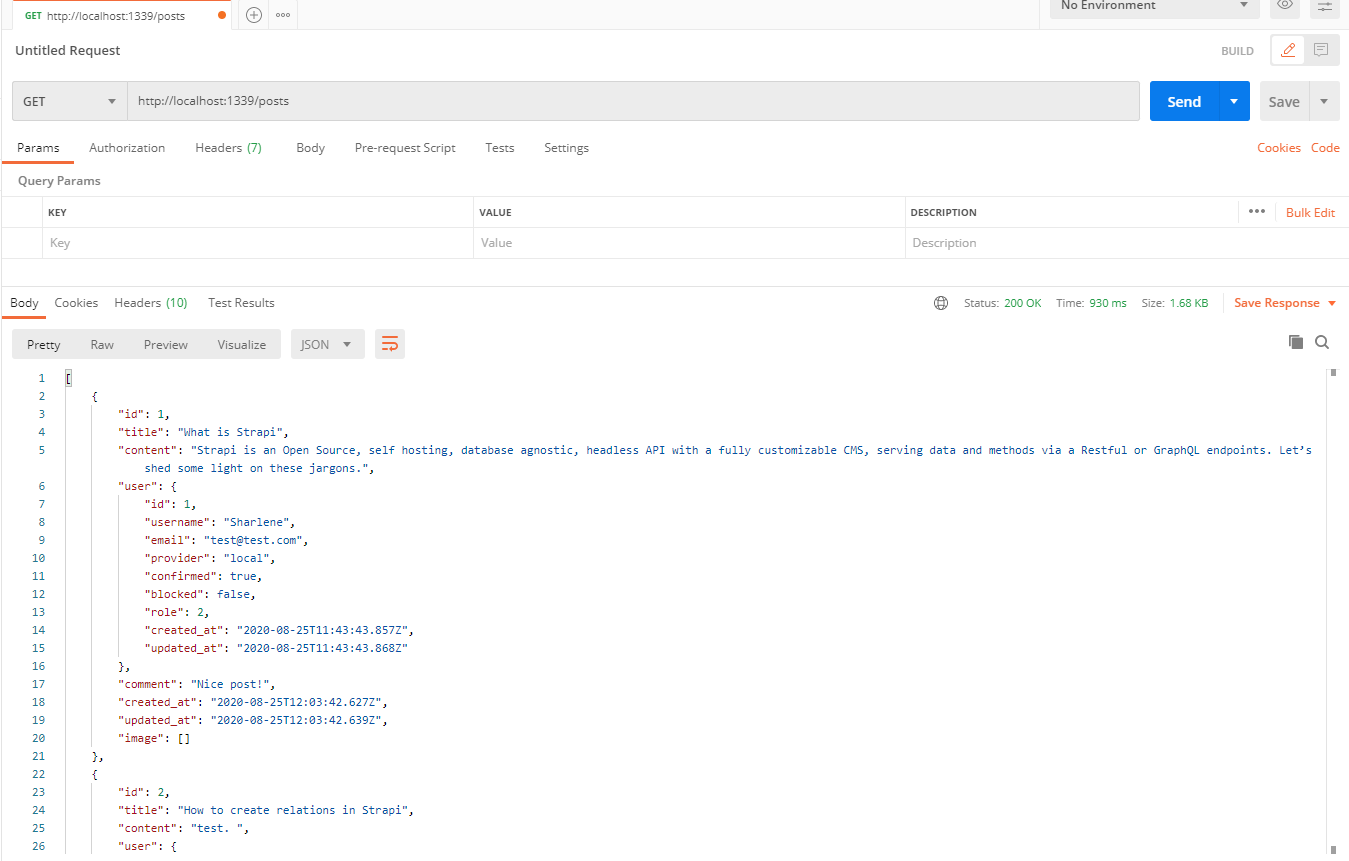Click the query param Key field
Screen dimensions: 1349x861
pos(258,243)
